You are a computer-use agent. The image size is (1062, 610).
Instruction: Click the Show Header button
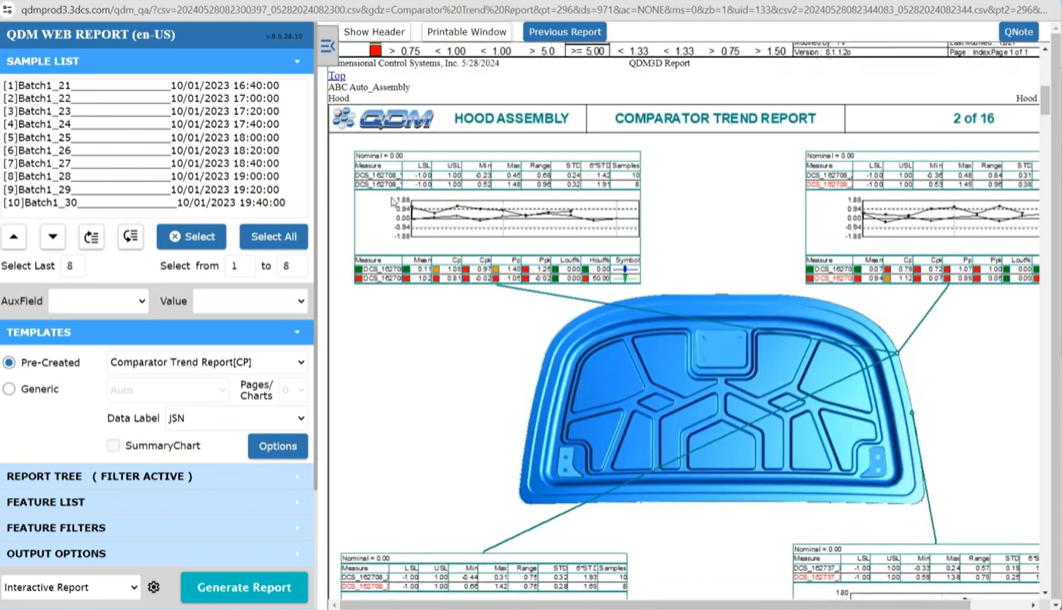374,32
